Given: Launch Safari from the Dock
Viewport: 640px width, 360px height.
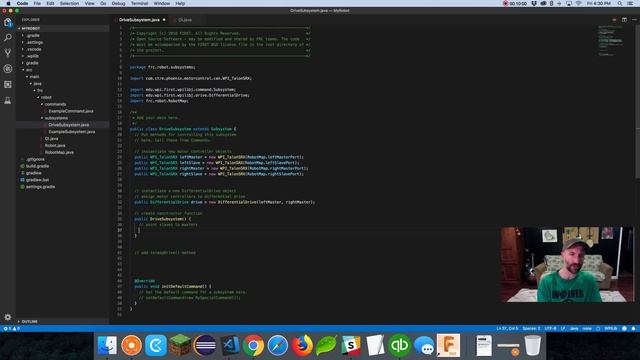Looking at the screenshot, I should [278, 345].
